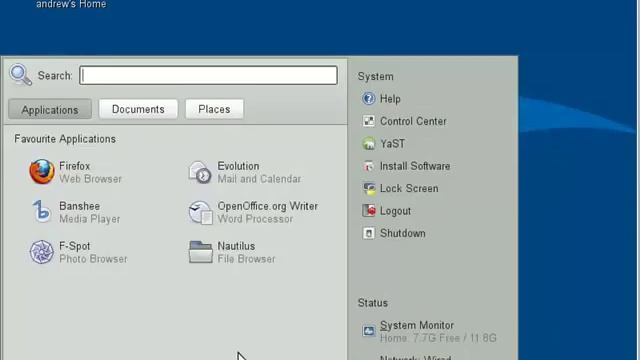The image size is (640, 360).
Task: Switch to the Documents tab
Action: [x=138, y=109]
